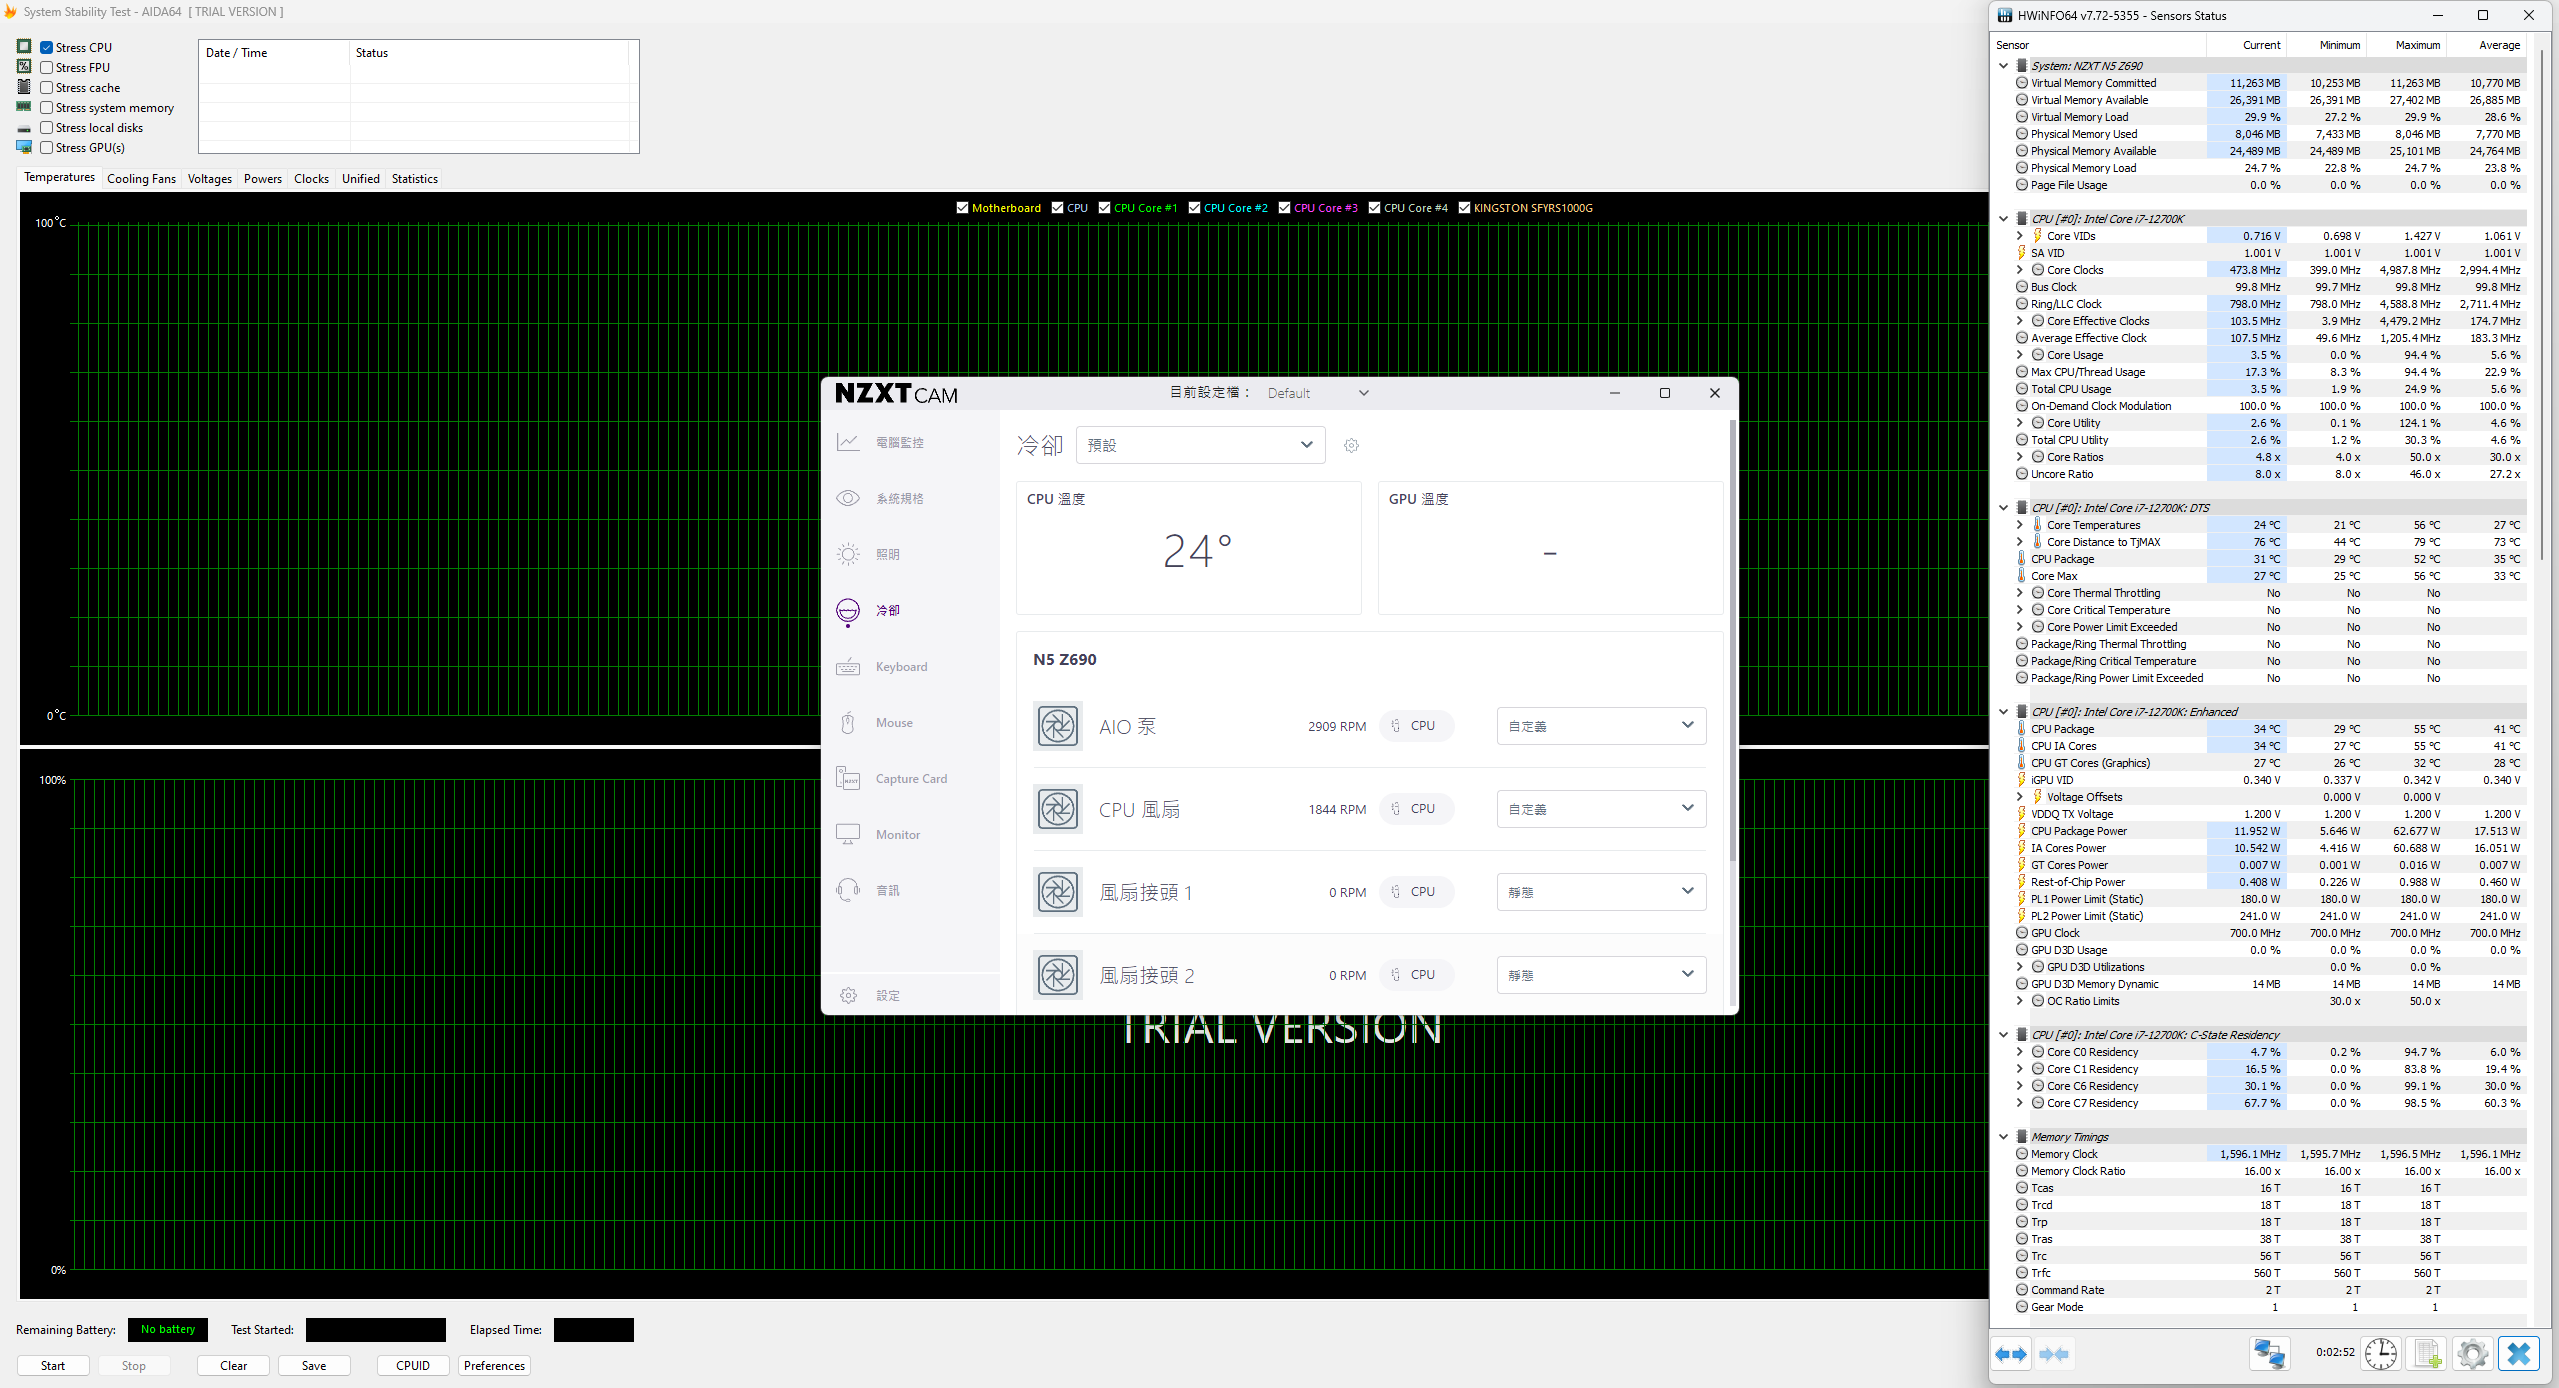This screenshot has height=1388, width=2559.
Task: Open HWiNFO network remote monitoring icon
Action: pos(2269,1354)
